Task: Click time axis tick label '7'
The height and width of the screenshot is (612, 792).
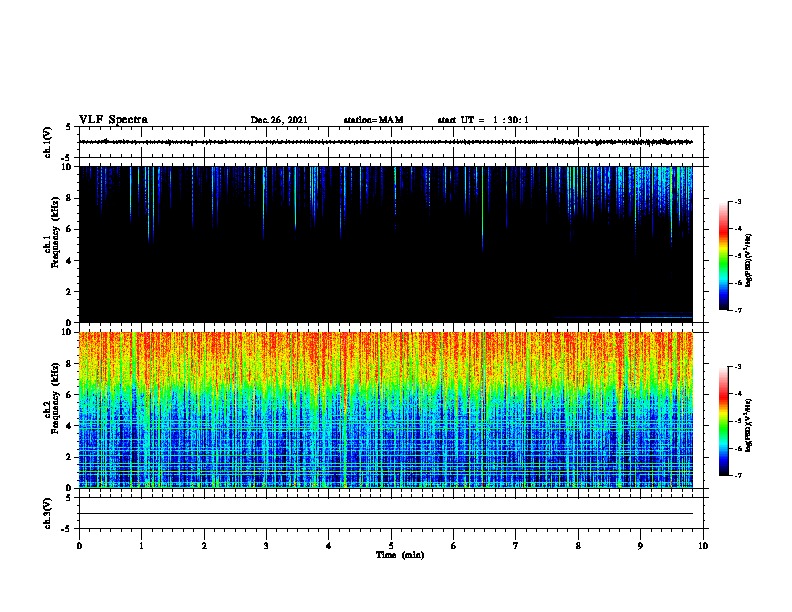Action: tap(516, 546)
